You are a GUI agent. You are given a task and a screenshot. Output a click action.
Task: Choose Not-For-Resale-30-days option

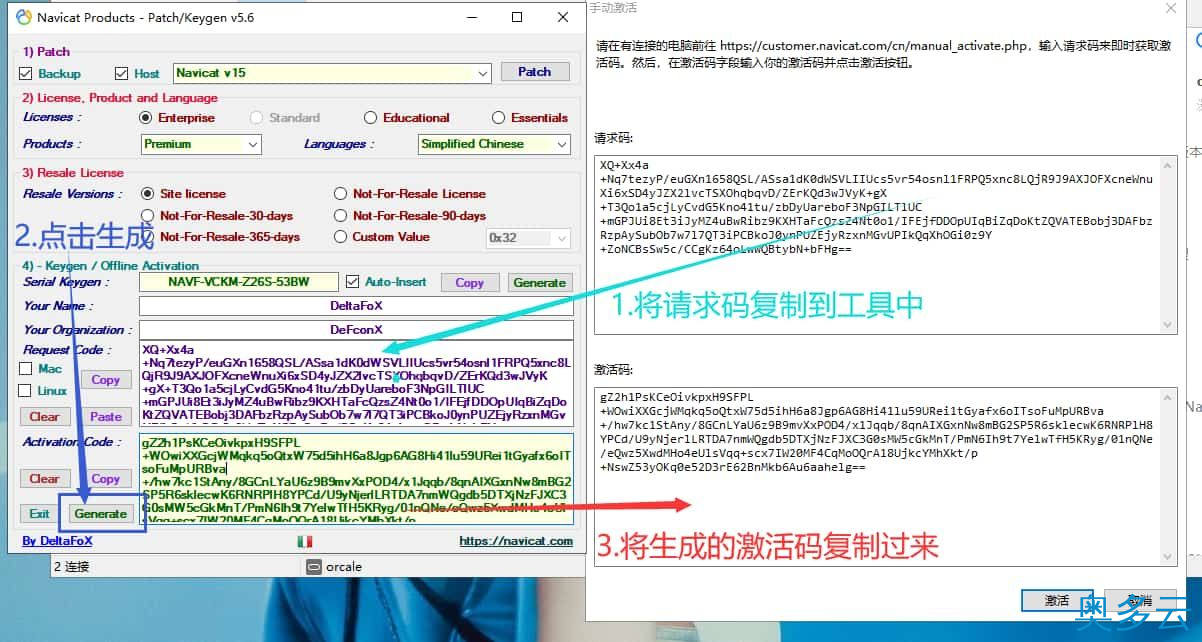click(x=148, y=216)
